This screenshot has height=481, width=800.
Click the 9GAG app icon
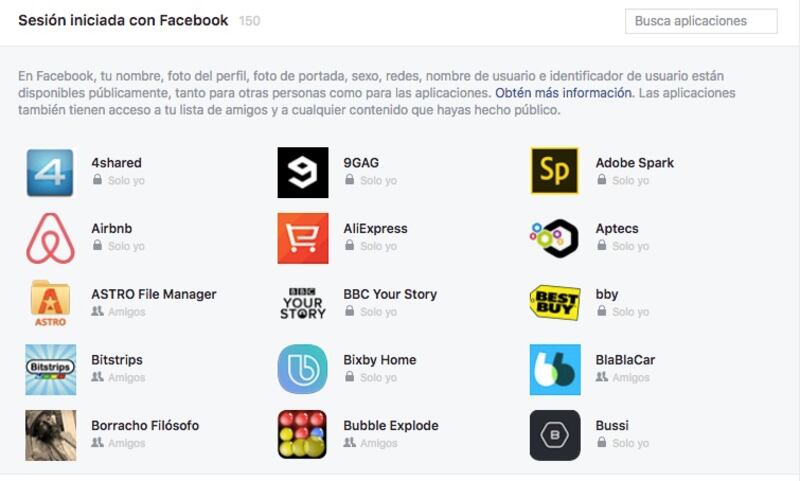[x=303, y=172]
